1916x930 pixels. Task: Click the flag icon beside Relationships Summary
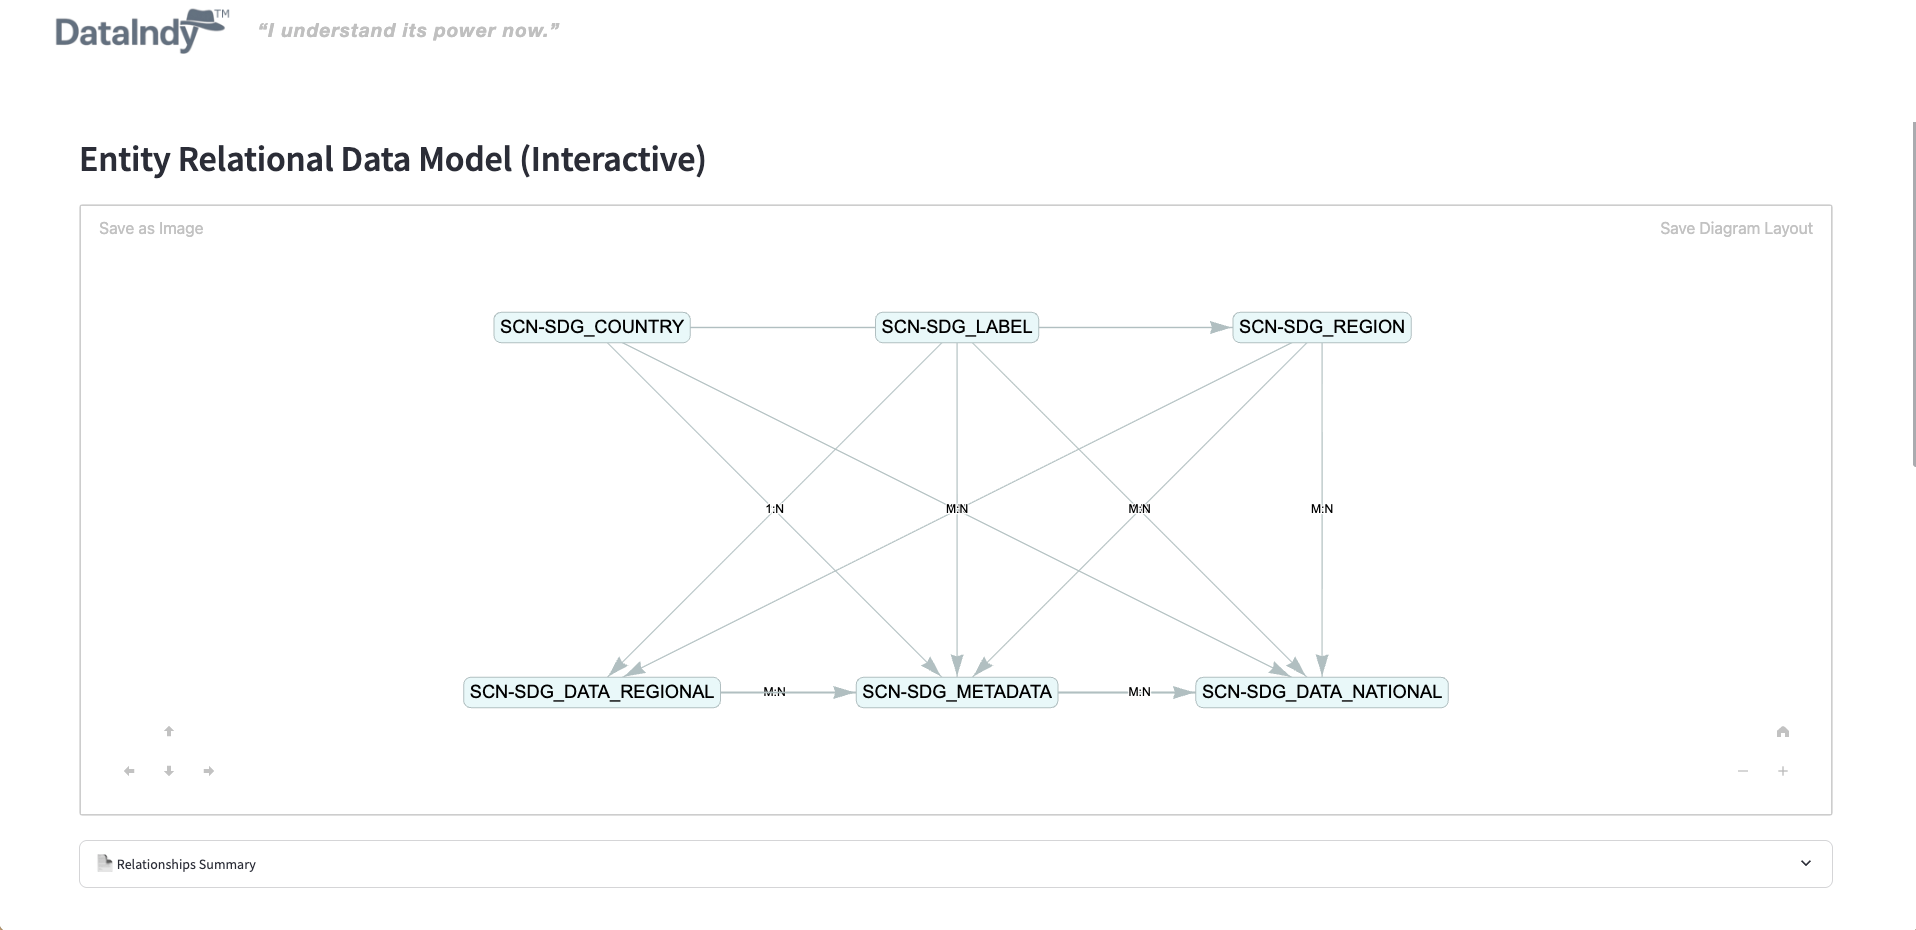click(104, 862)
